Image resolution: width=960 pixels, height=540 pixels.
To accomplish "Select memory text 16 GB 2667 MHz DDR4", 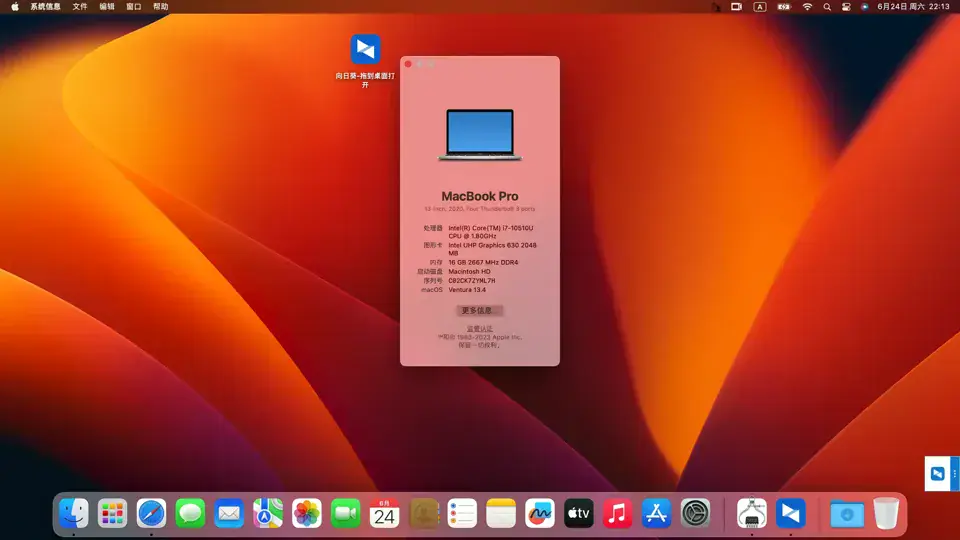I will 483,262.
